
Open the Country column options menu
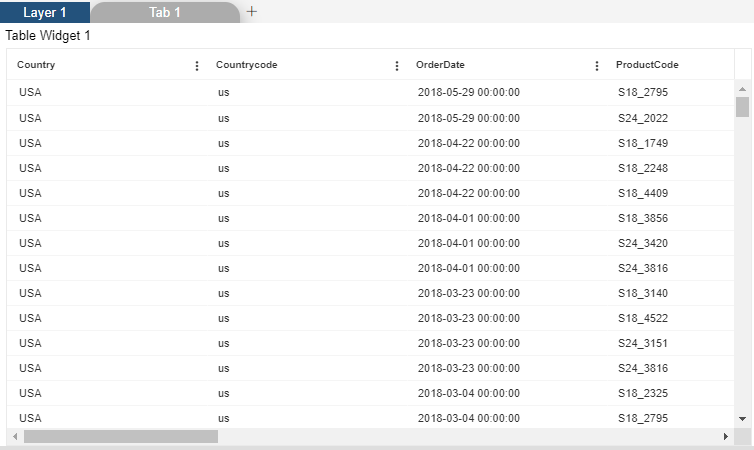197,66
